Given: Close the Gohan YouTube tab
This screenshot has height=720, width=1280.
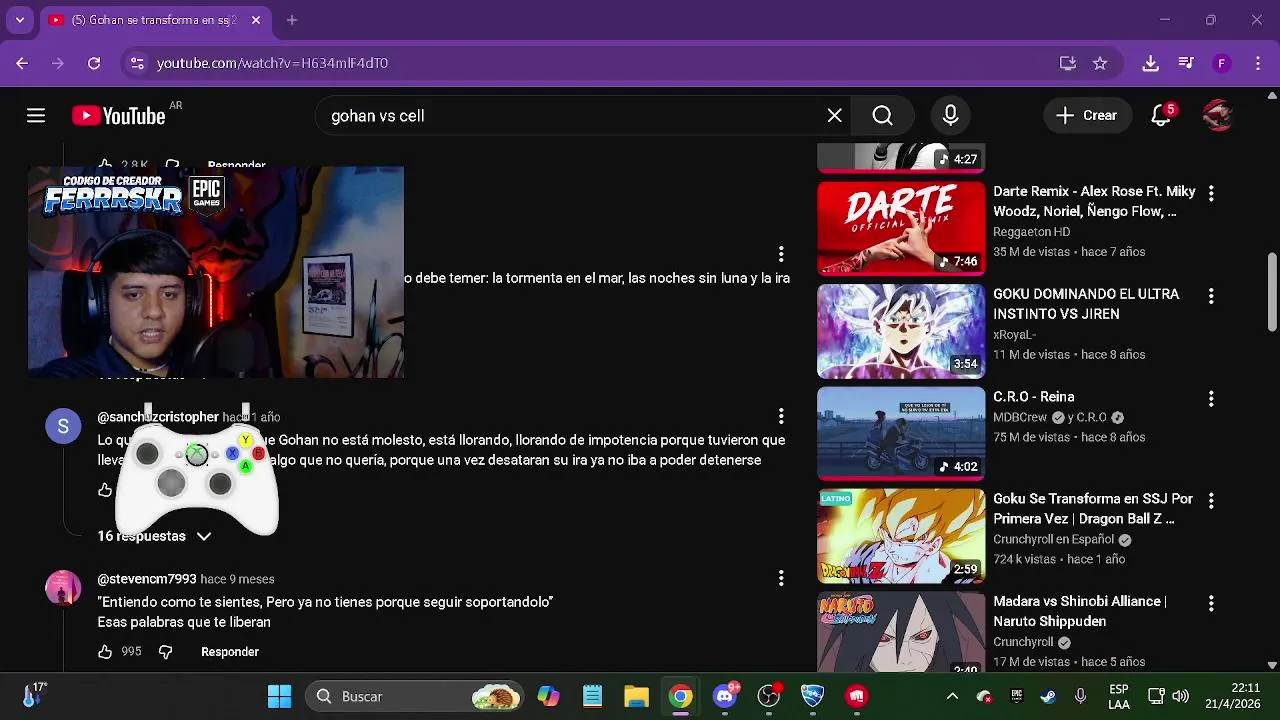Looking at the screenshot, I should coord(256,20).
